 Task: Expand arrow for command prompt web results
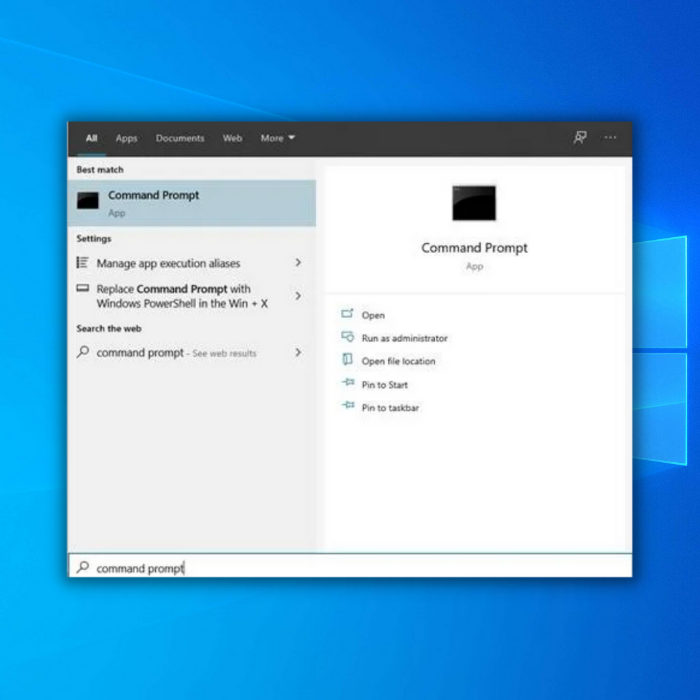298,353
